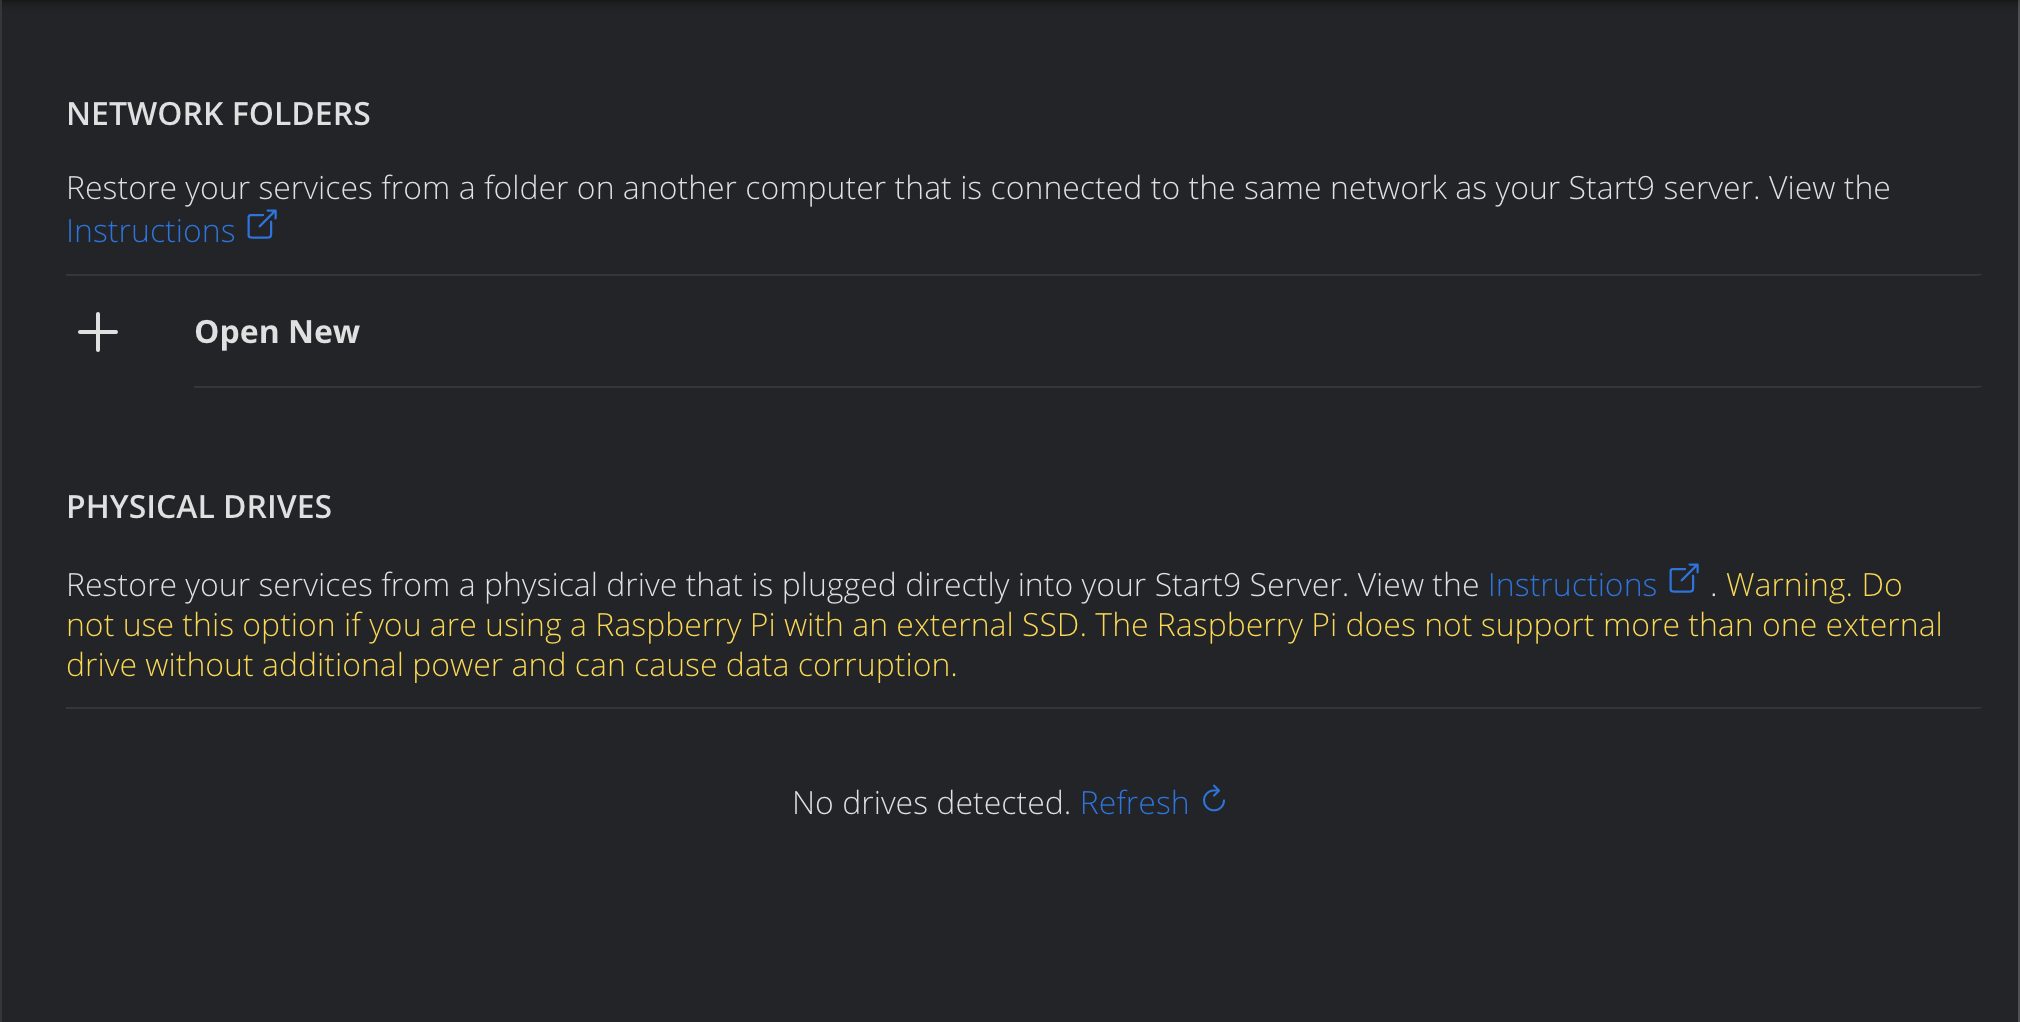Click the No drives detected message
The width and height of the screenshot is (2020, 1022).
(x=930, y=802)
